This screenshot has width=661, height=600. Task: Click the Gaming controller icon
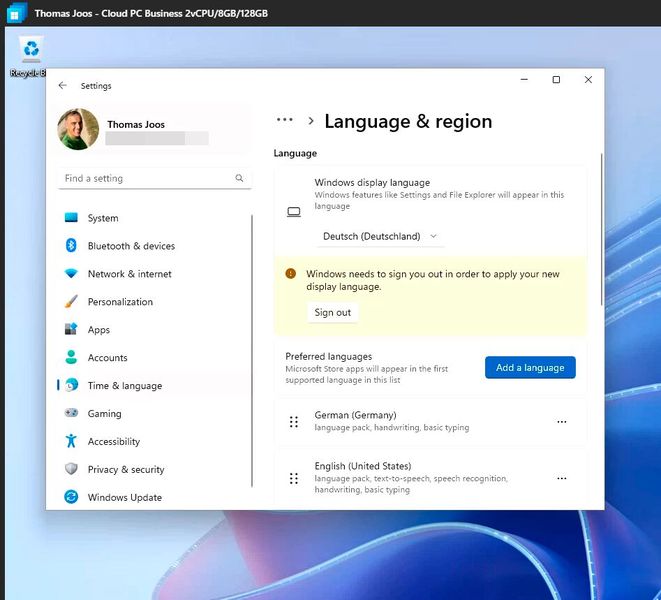click(x=71, y=412)
